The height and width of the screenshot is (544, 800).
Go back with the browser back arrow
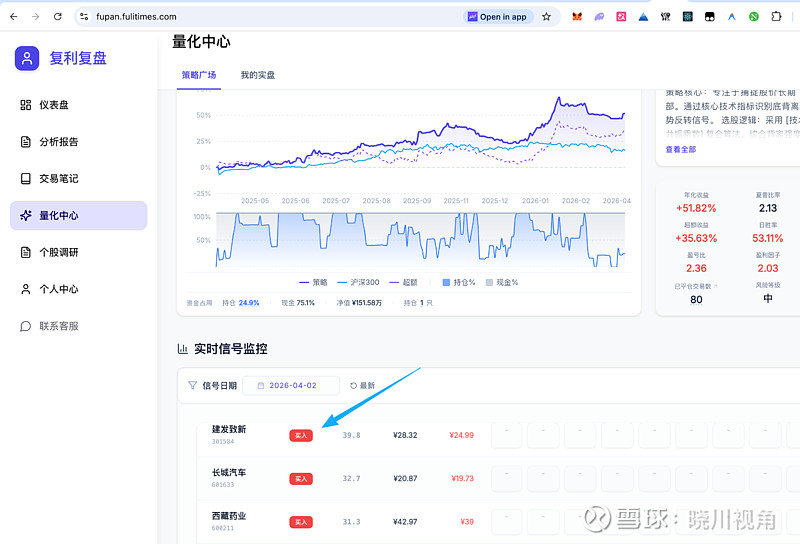[14, 17]
